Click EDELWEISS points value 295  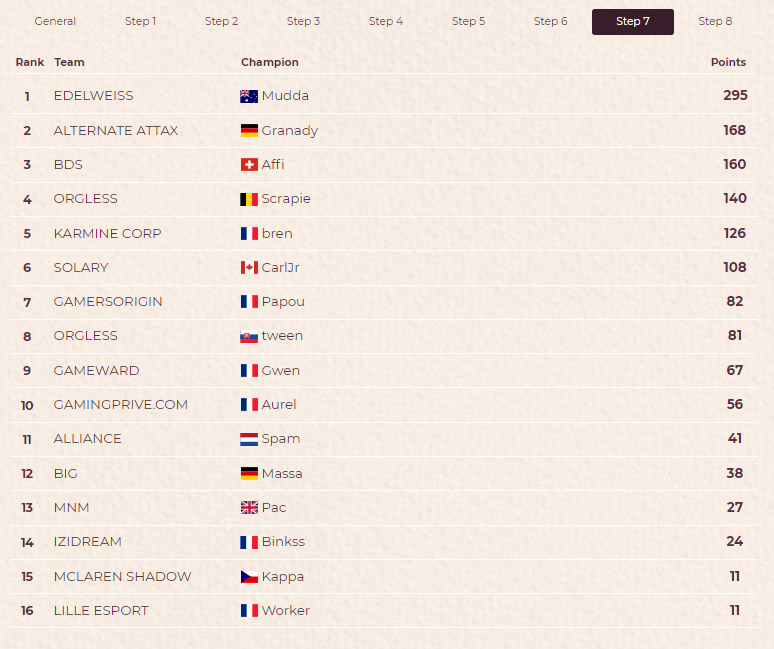[735, 95]
